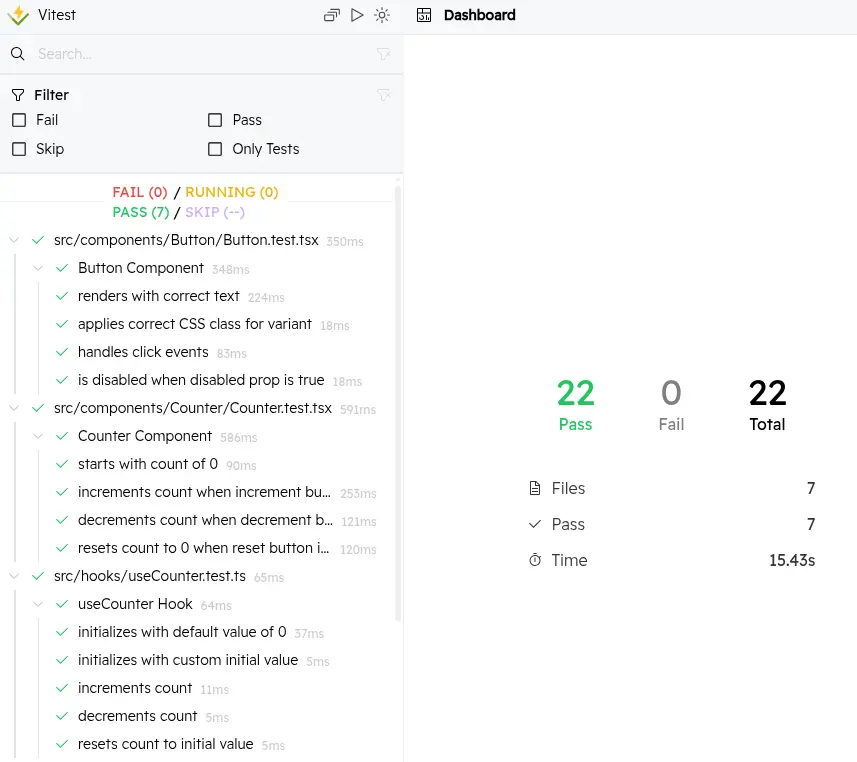Viewport: 857px width, 762px height.
Task: Run all tests with play icon
Action: coord(358,16)
